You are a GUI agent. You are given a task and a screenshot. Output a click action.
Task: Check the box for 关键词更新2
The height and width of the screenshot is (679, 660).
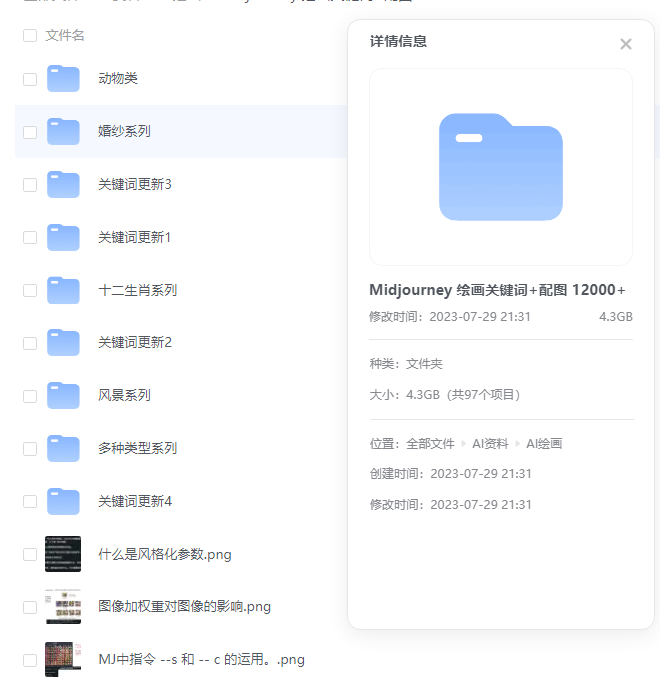tap(30, 343)
